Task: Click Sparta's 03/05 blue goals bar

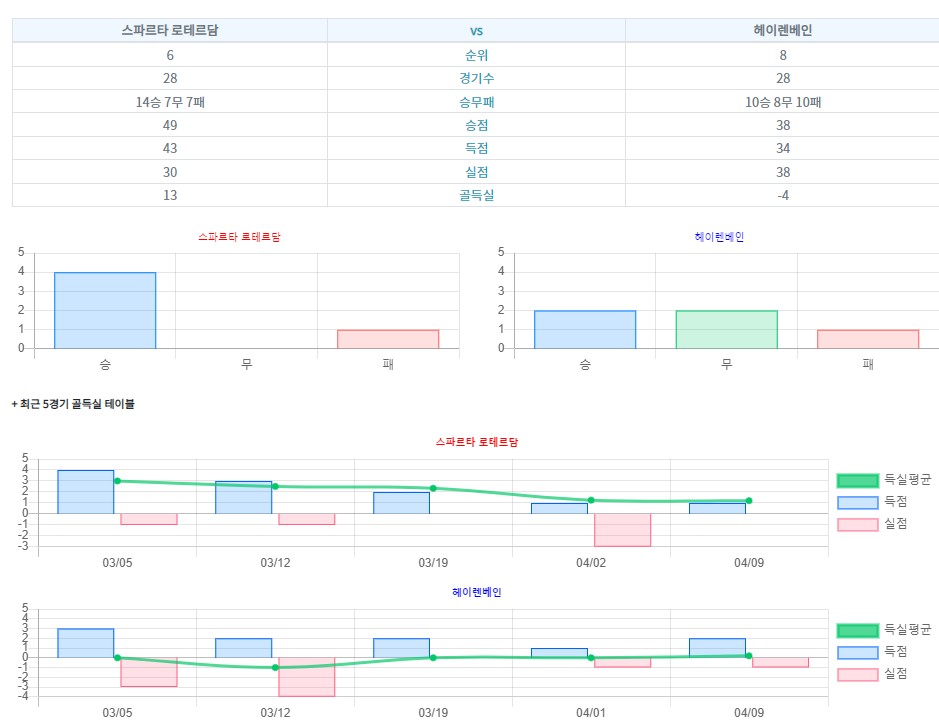Action: point(86,492)
